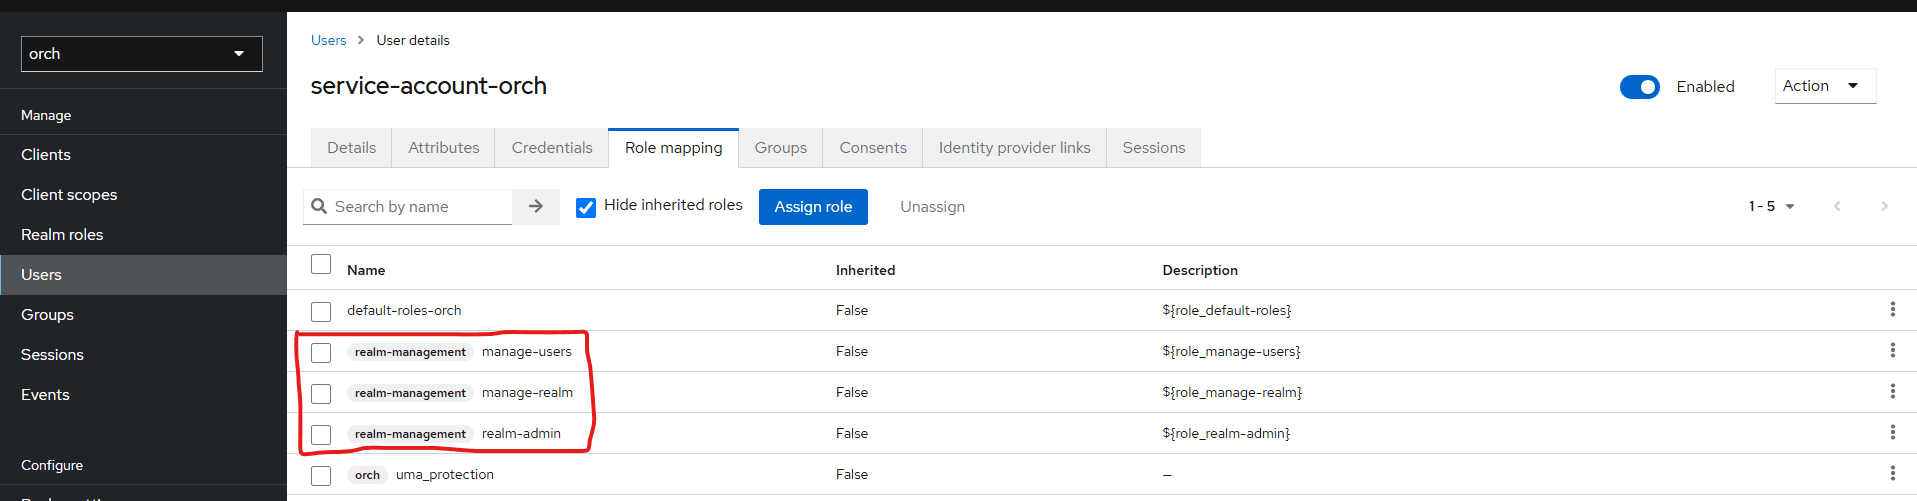Expand the Action dropdown menu
Viewport: 1917px width, 501px height.
[x=1824, y=86]
